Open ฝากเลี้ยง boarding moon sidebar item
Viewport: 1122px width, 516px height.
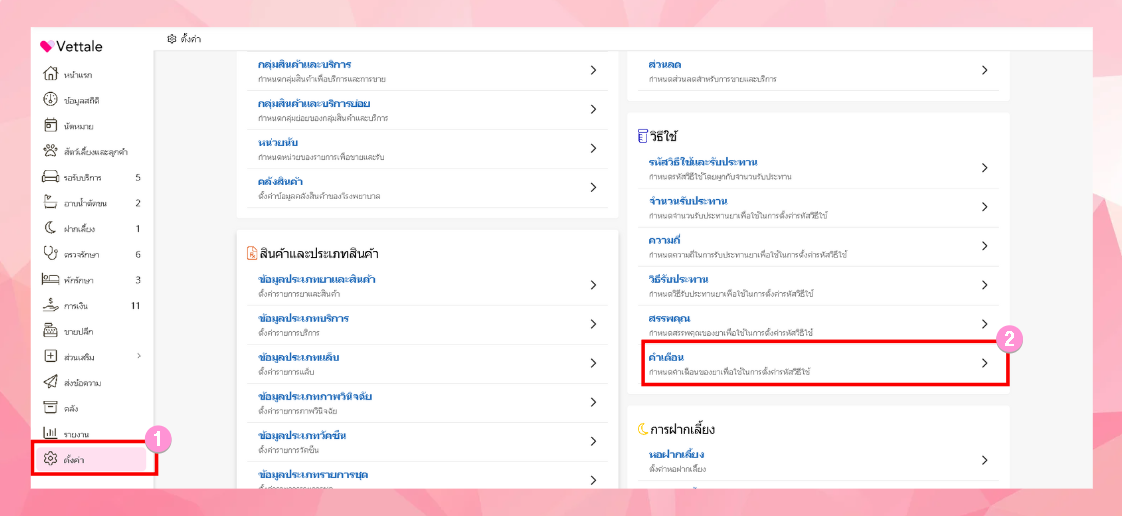pos(92,229)
